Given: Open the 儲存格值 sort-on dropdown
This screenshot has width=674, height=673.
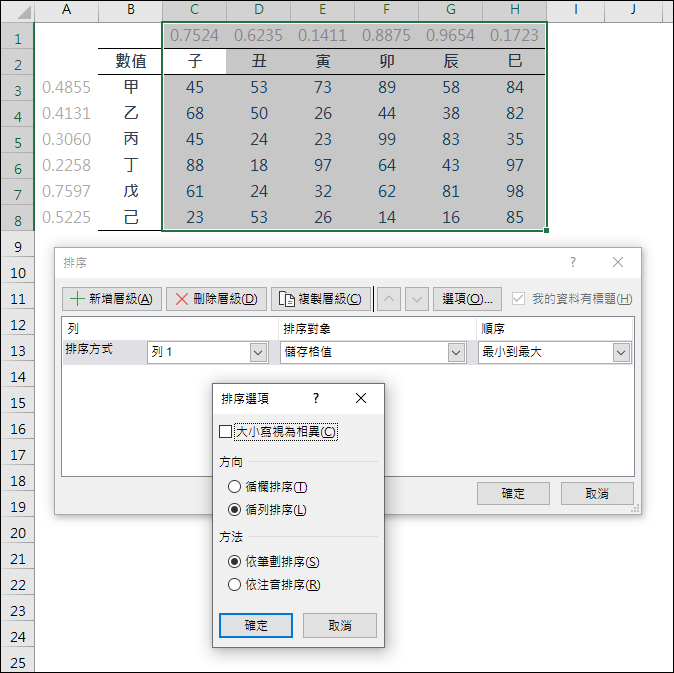Looking at the screenshot, I should (x=456, y=352).
